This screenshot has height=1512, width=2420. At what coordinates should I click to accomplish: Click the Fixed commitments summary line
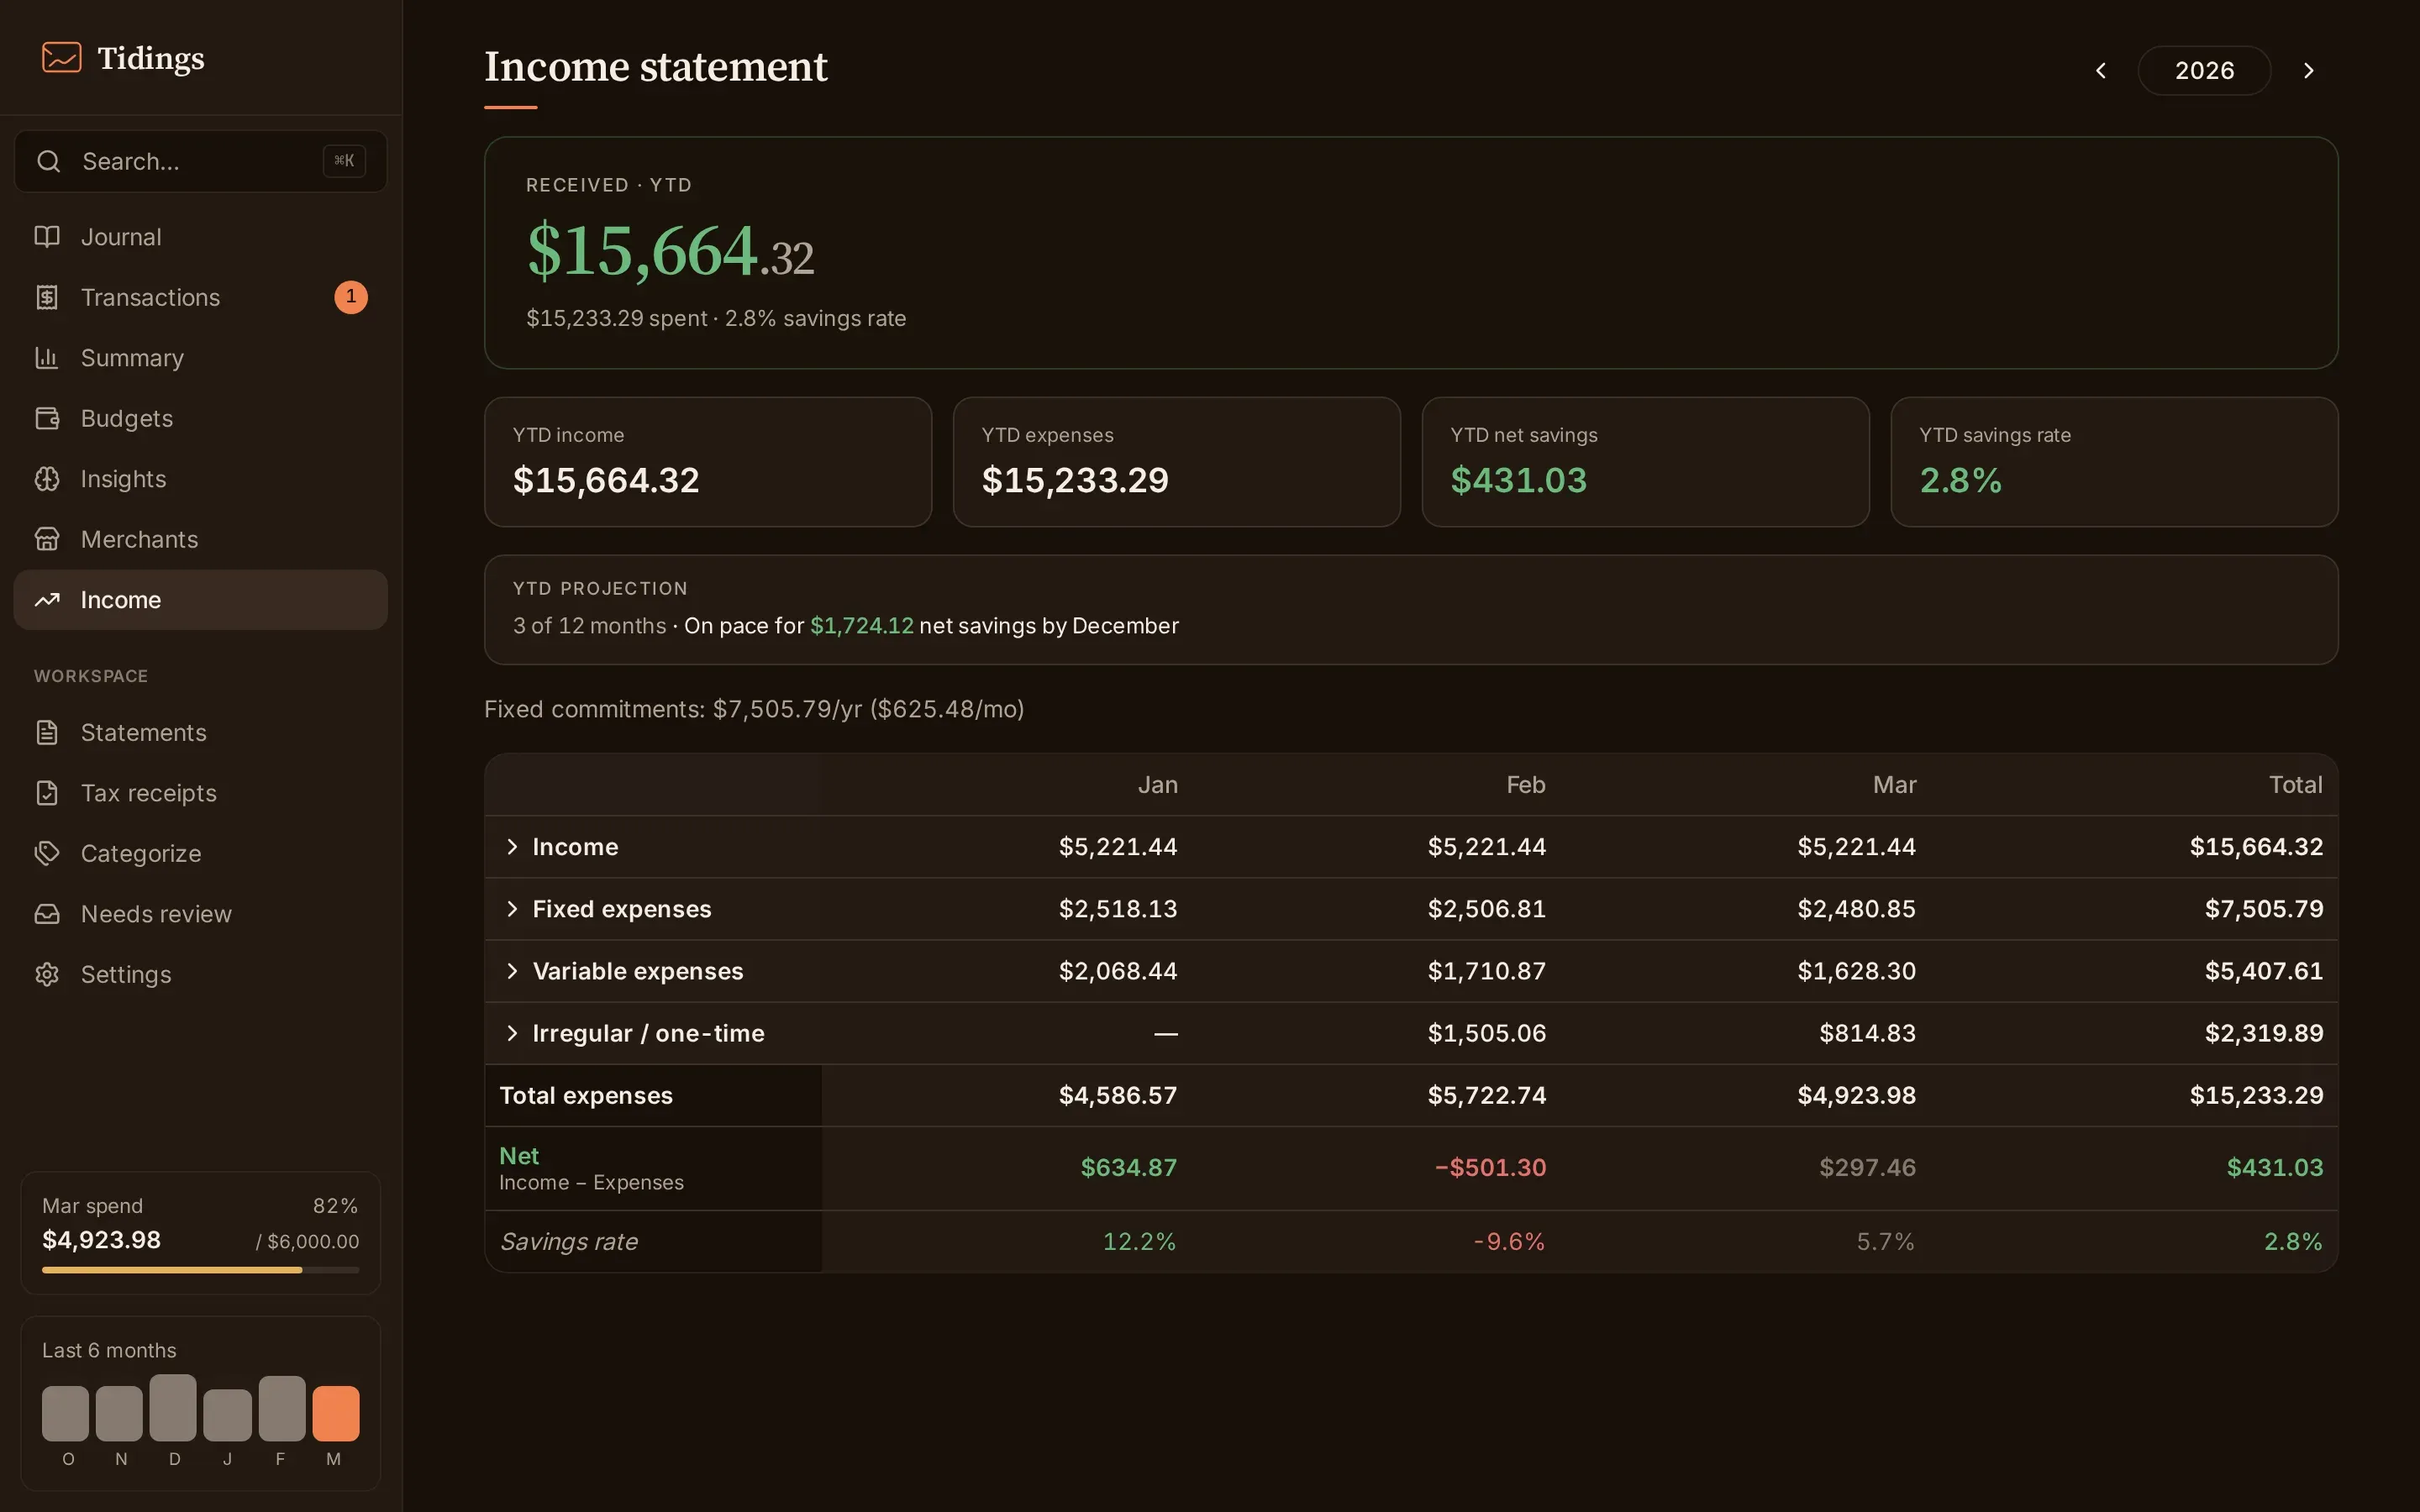point(754,709)
